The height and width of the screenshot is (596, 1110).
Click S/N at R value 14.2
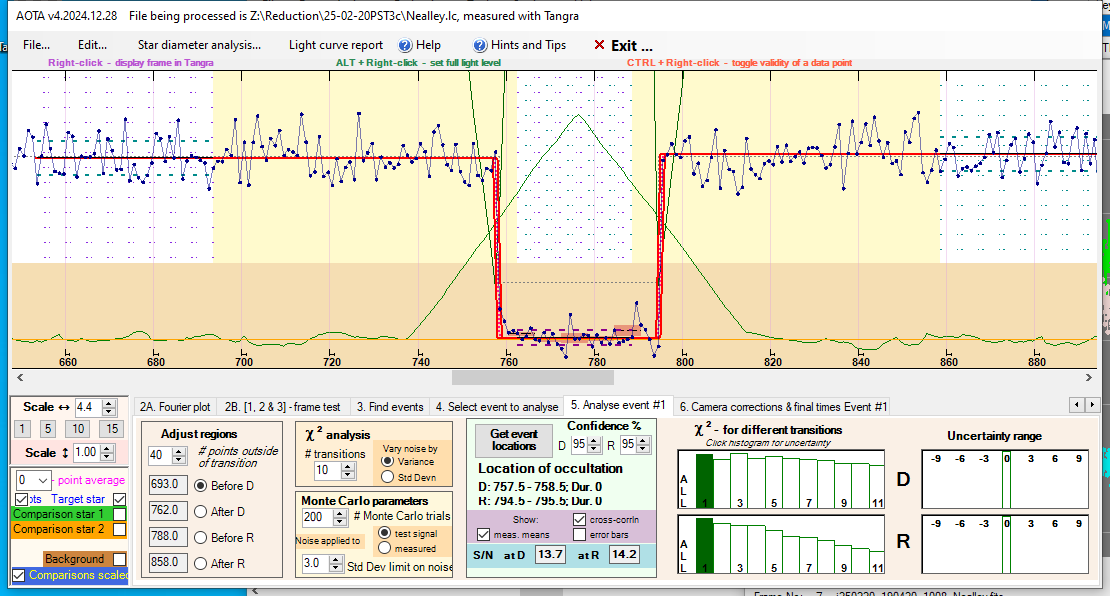click(x=624, y=554)
